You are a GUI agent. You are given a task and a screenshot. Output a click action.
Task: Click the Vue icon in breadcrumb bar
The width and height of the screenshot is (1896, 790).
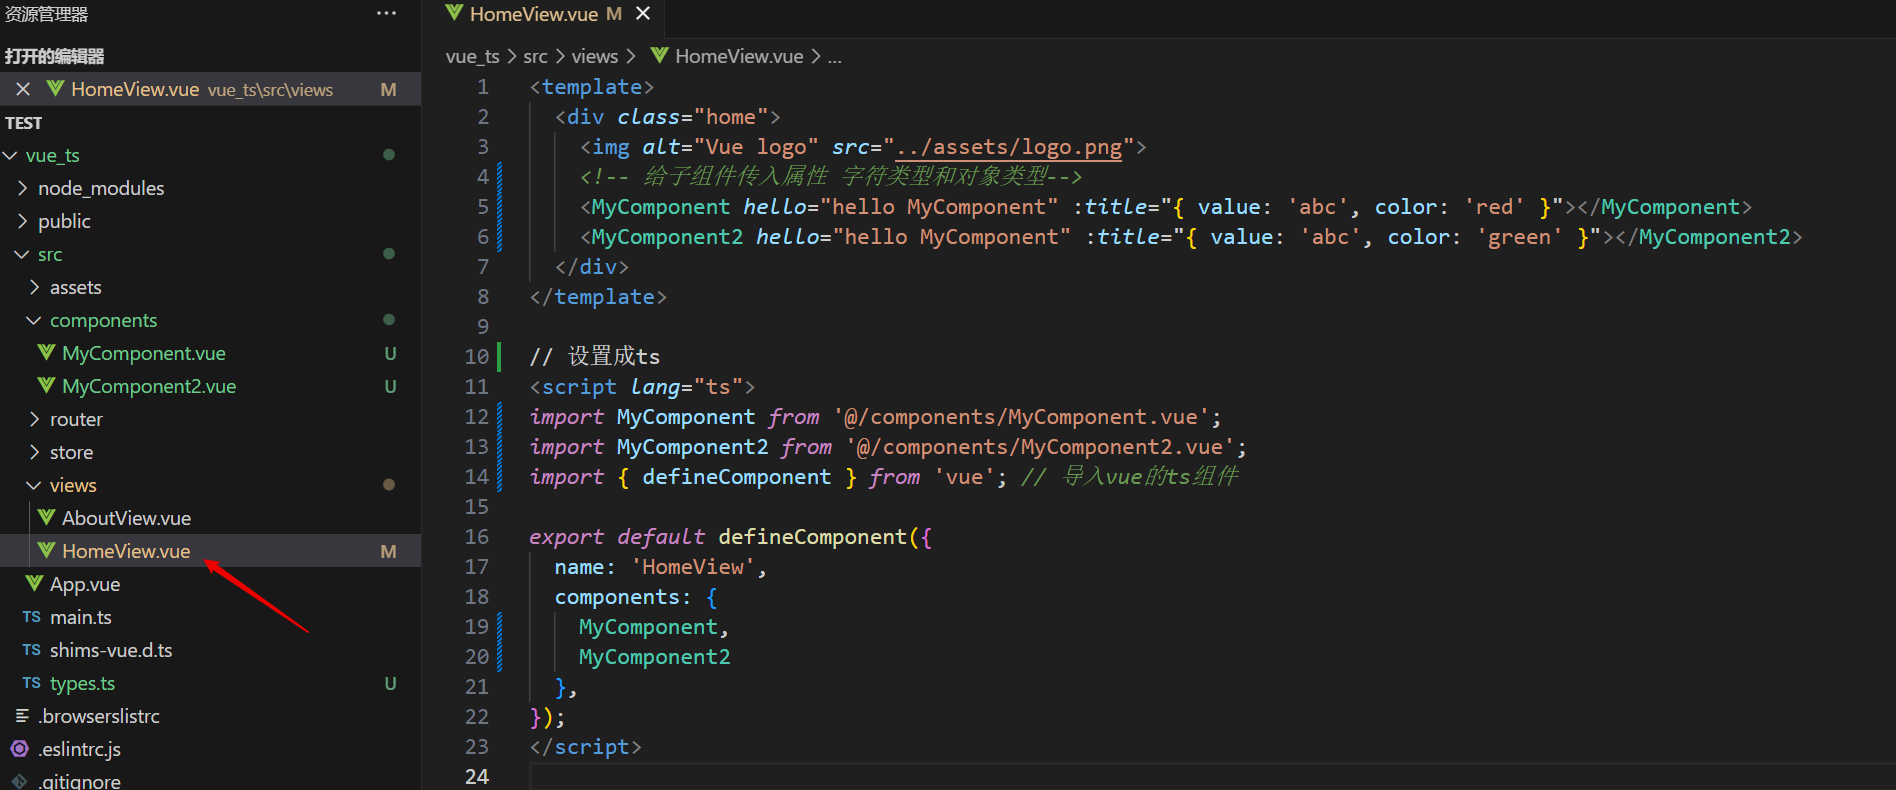[x=659, y=56]
